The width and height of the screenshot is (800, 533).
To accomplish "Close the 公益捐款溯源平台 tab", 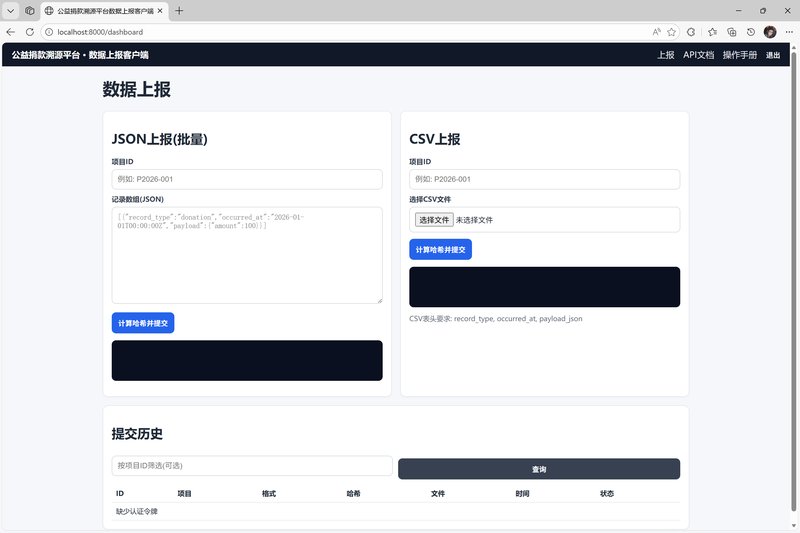I will (160, 11).
